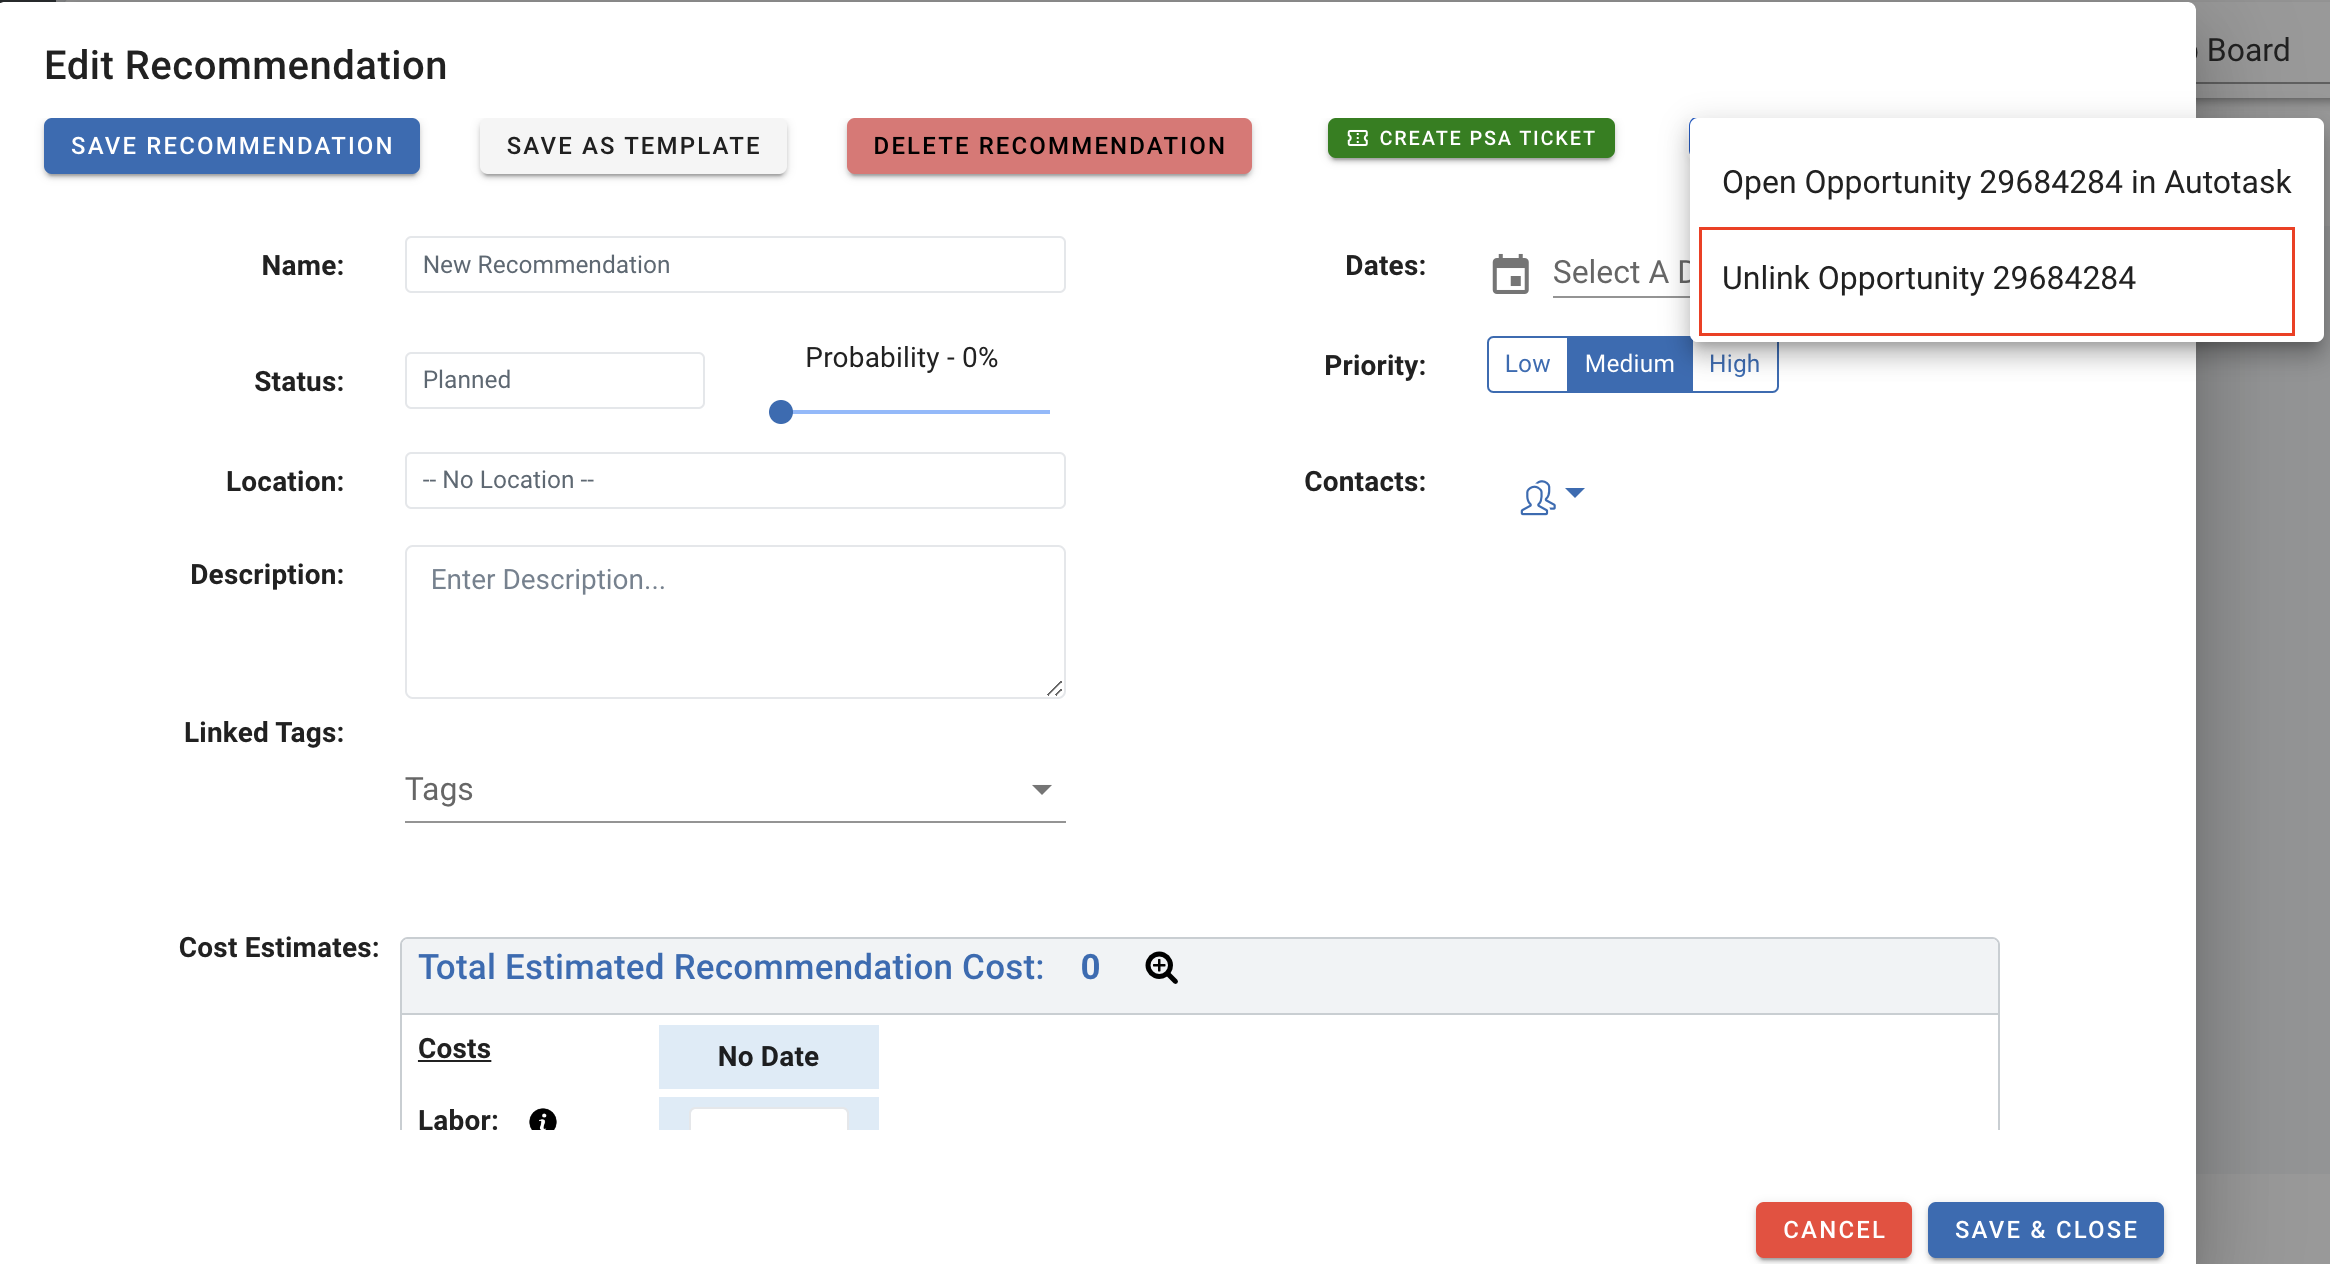
Task: Click the resize handle on Description box
Action: coord(1057,688)
